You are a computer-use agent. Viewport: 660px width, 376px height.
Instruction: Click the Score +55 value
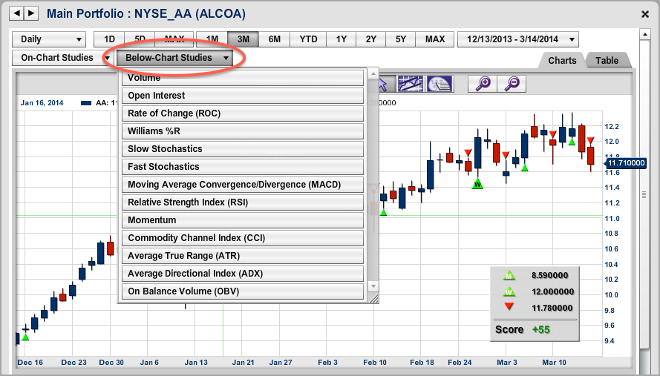[541, 330]
